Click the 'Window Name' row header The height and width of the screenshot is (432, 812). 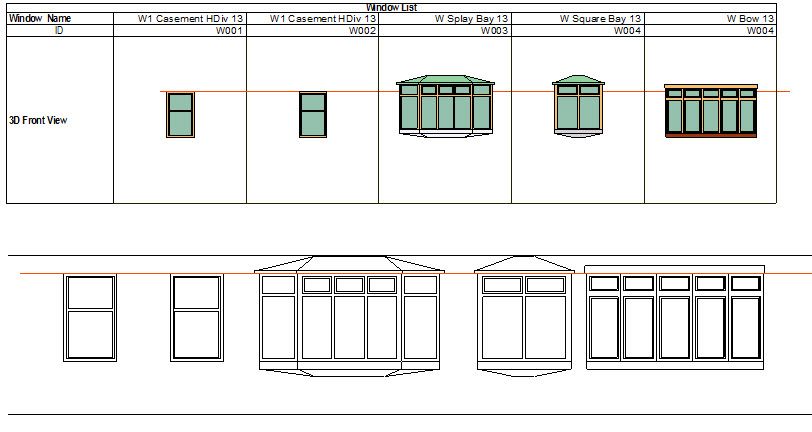pos(60,19)
